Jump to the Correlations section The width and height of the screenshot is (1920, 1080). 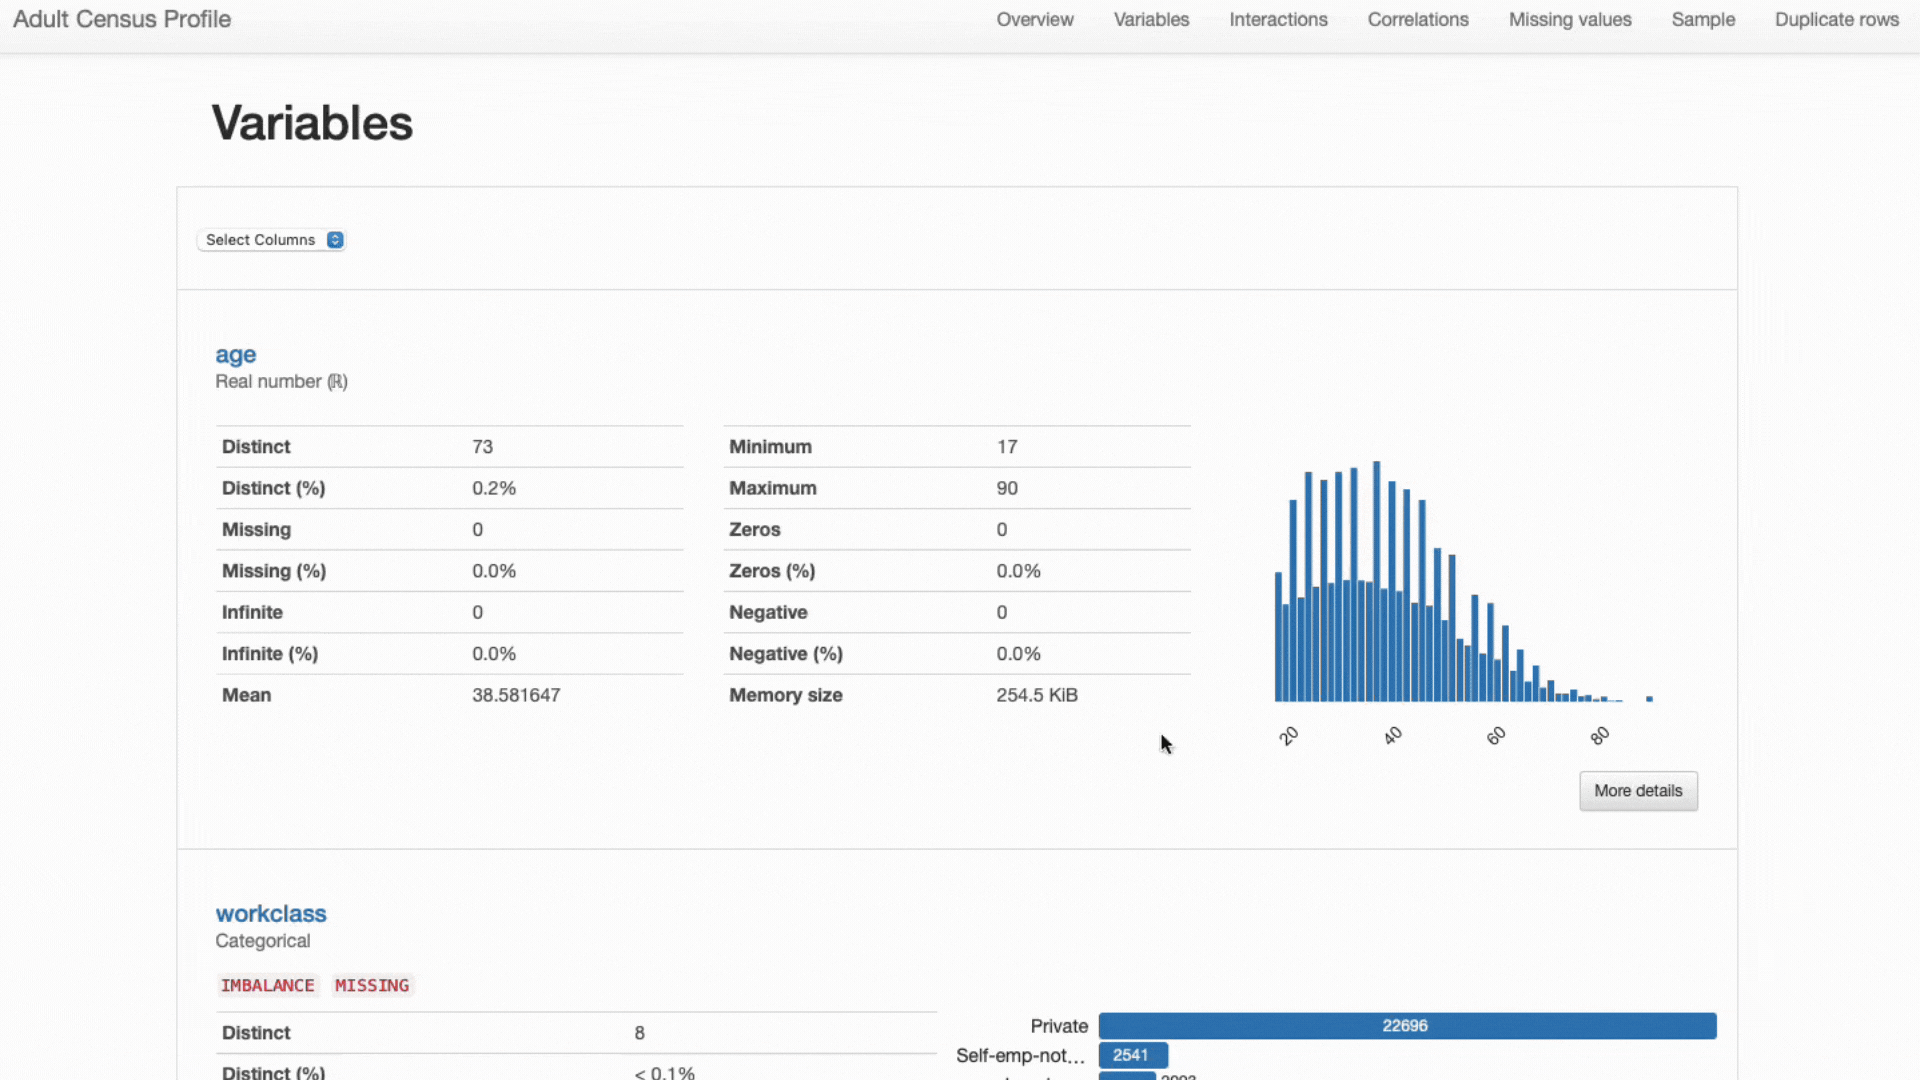pyautogui.click(x=1417, y=20)
